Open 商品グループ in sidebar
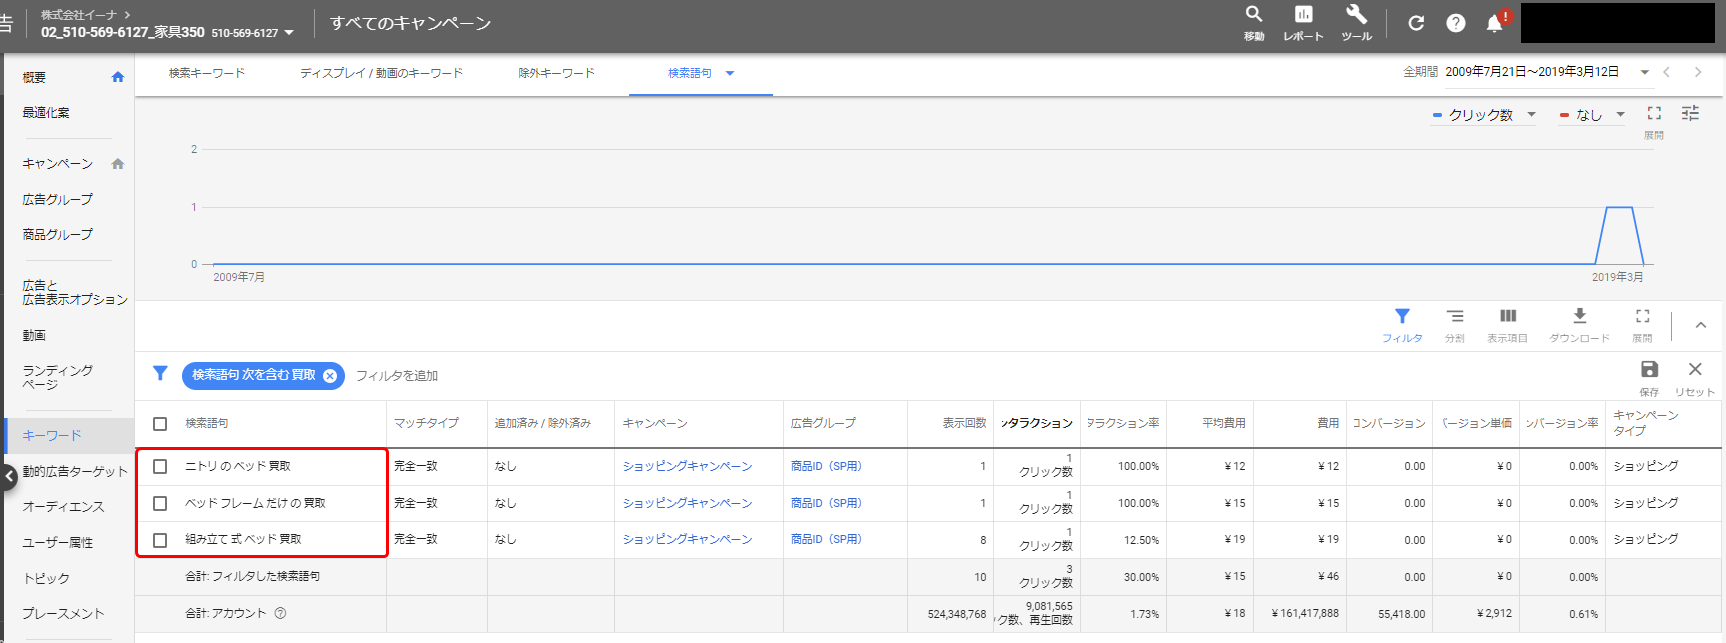 pyautogui.click(x=58, y=235)
